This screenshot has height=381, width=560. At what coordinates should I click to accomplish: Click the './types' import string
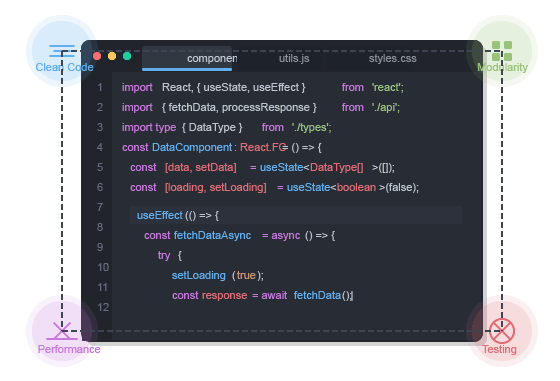[311, 127]
